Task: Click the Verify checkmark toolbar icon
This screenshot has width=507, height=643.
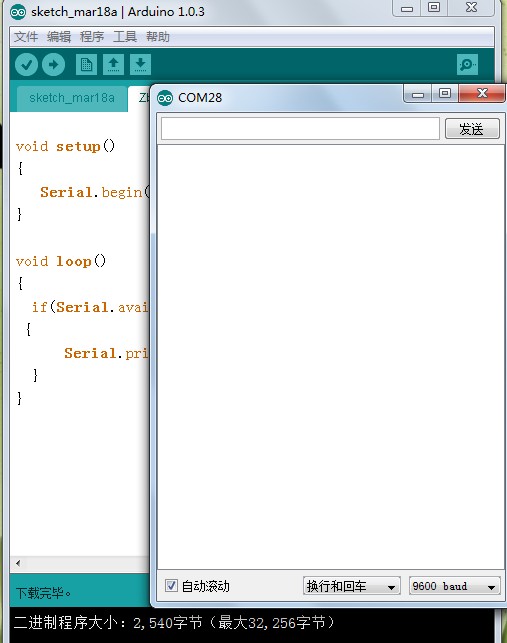Action: tap(27, 64)
